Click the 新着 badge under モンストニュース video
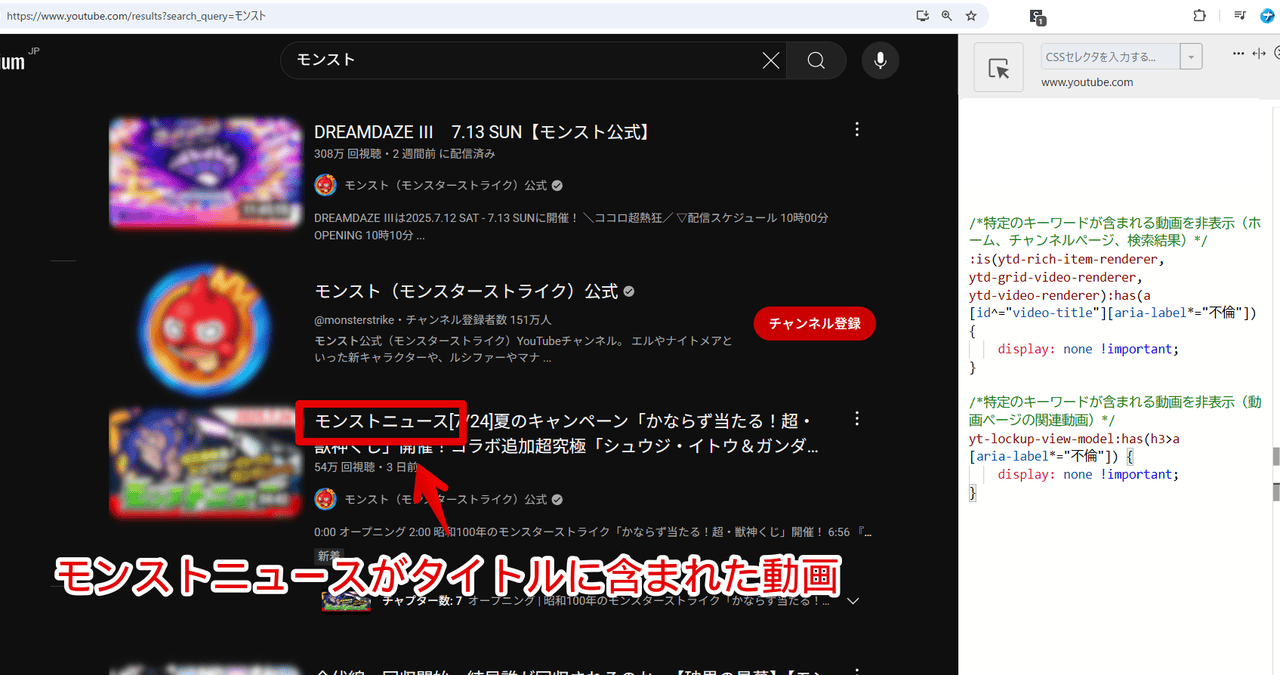Image resolution: width=1280 pixels, height=675 pixels. [329, 556]
